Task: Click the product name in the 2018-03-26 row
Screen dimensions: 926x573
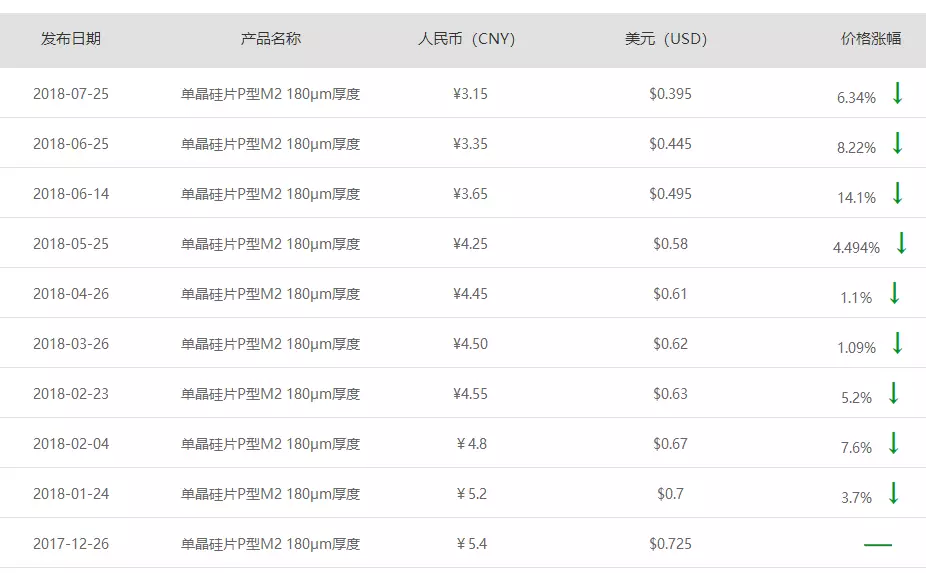Action: 270,344
